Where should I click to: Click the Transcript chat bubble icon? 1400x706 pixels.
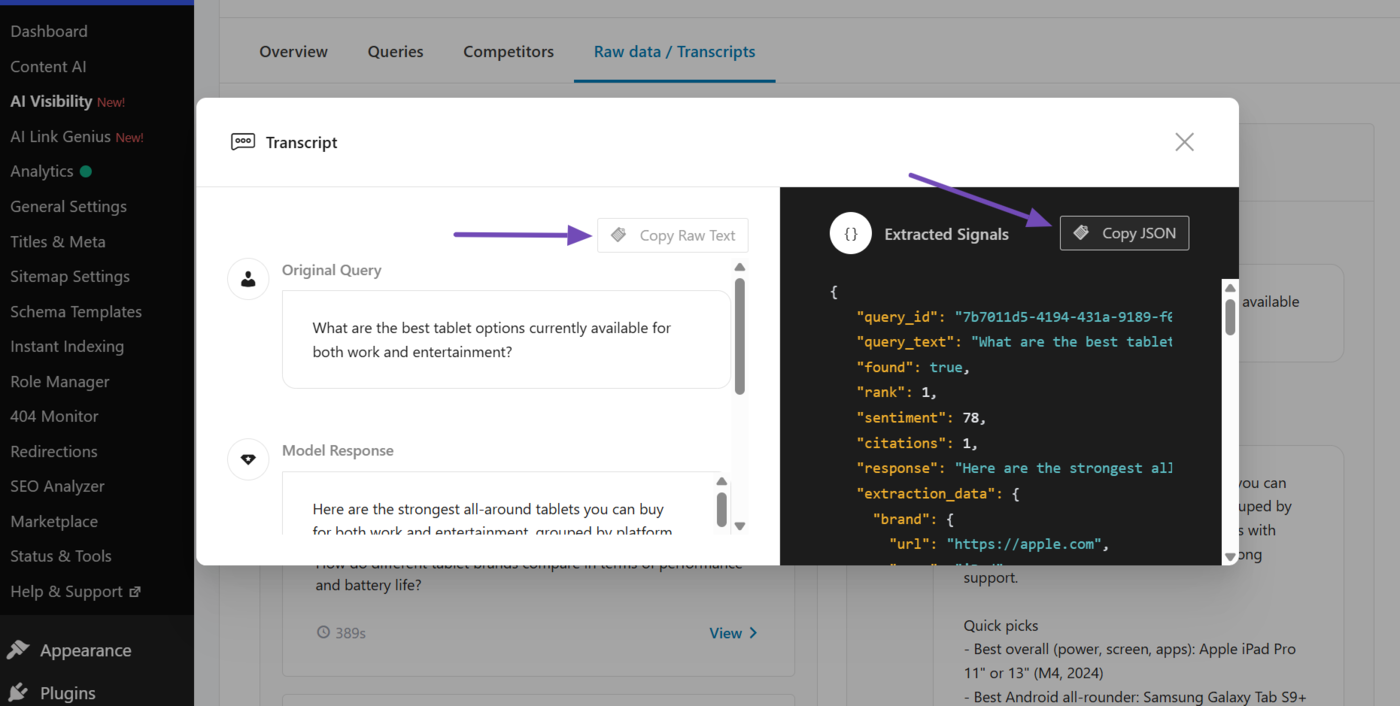click(243, 142)
